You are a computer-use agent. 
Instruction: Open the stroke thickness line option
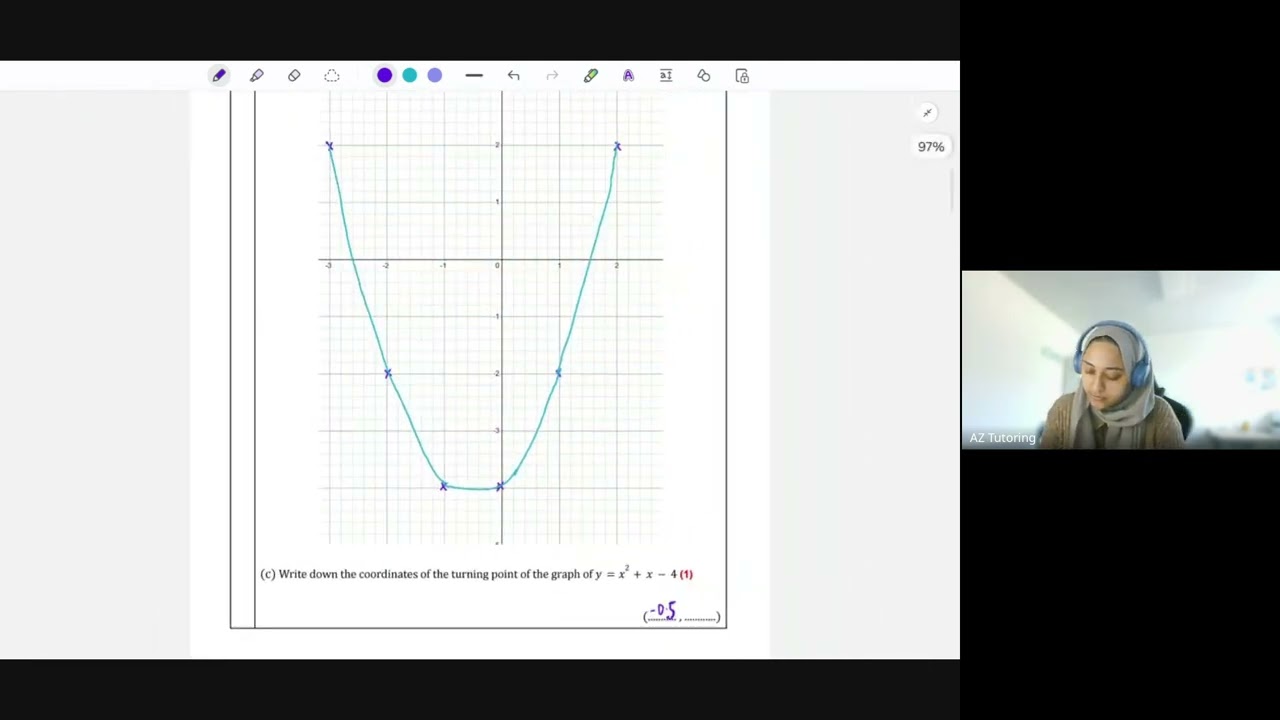coord(474,76)
